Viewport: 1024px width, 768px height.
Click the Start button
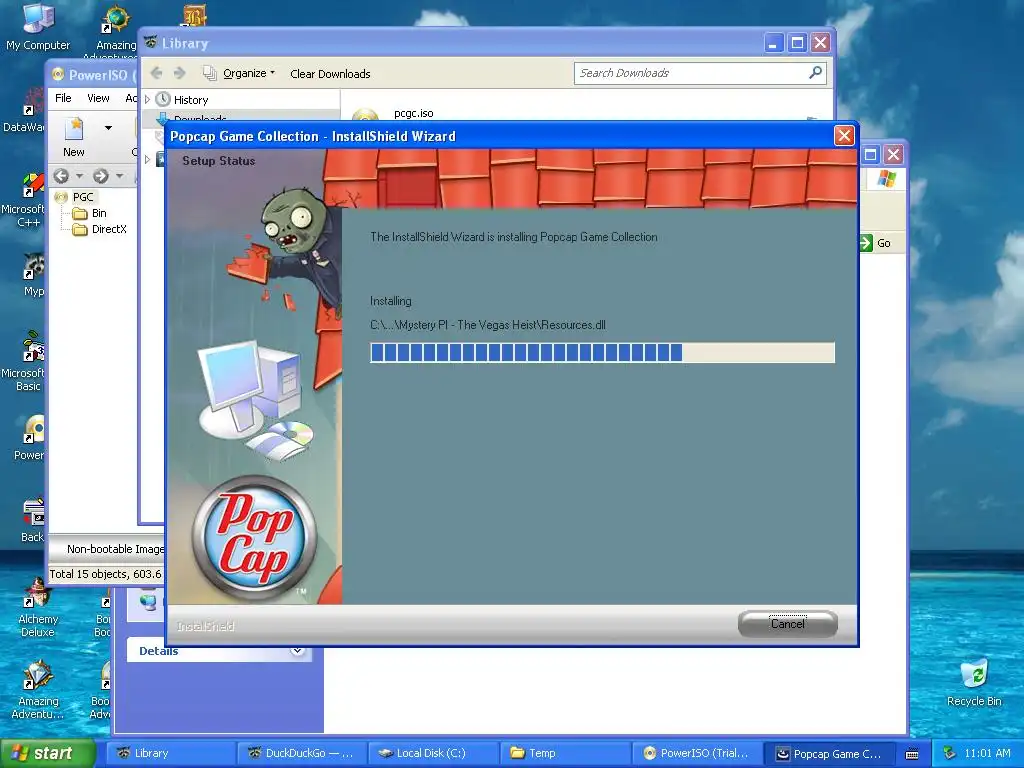47,753
